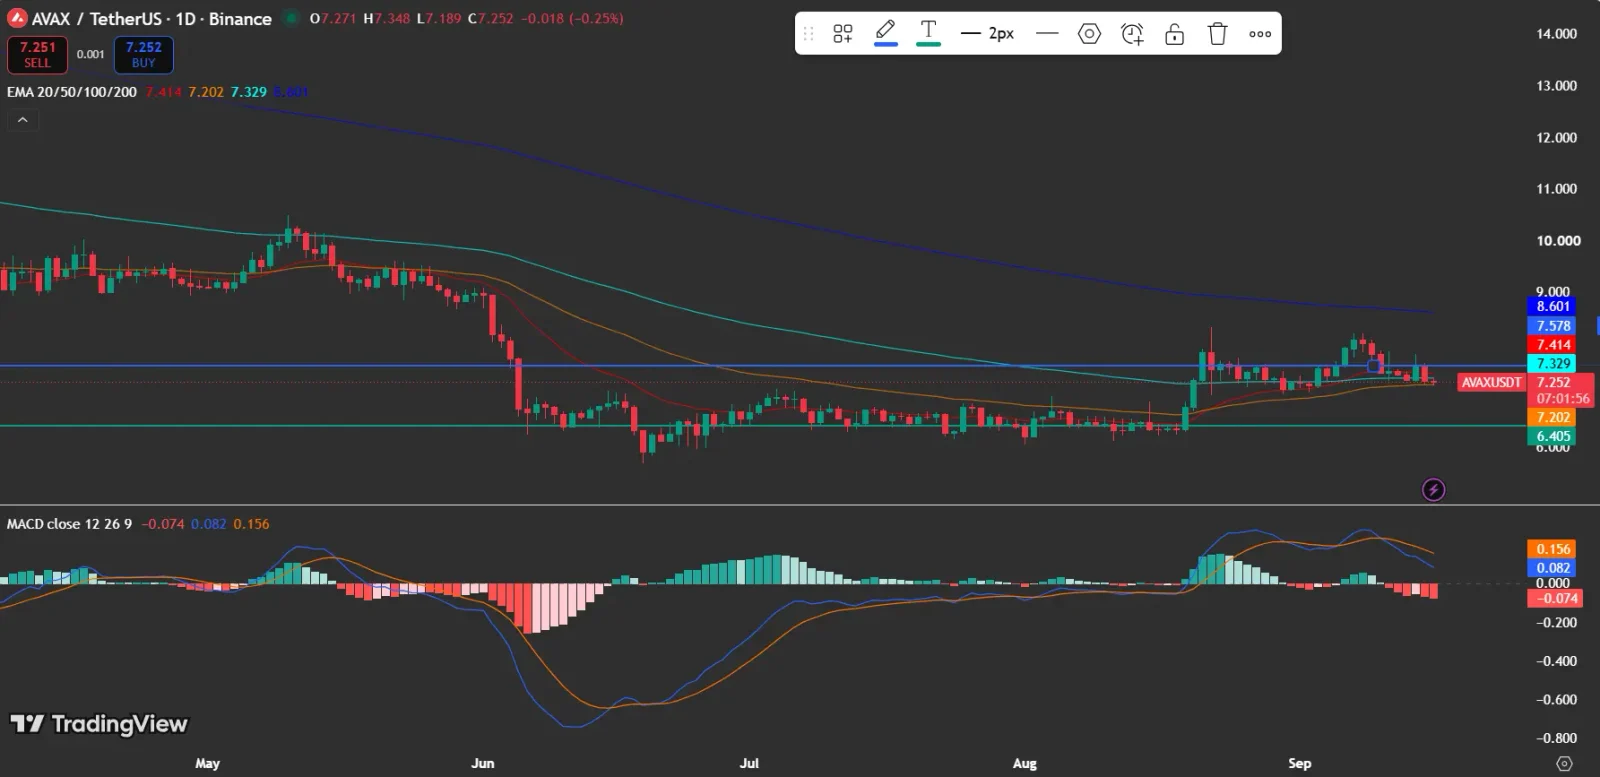Open the drawing templates grid icon
1600x777 pixels.
tap(843, 34)
